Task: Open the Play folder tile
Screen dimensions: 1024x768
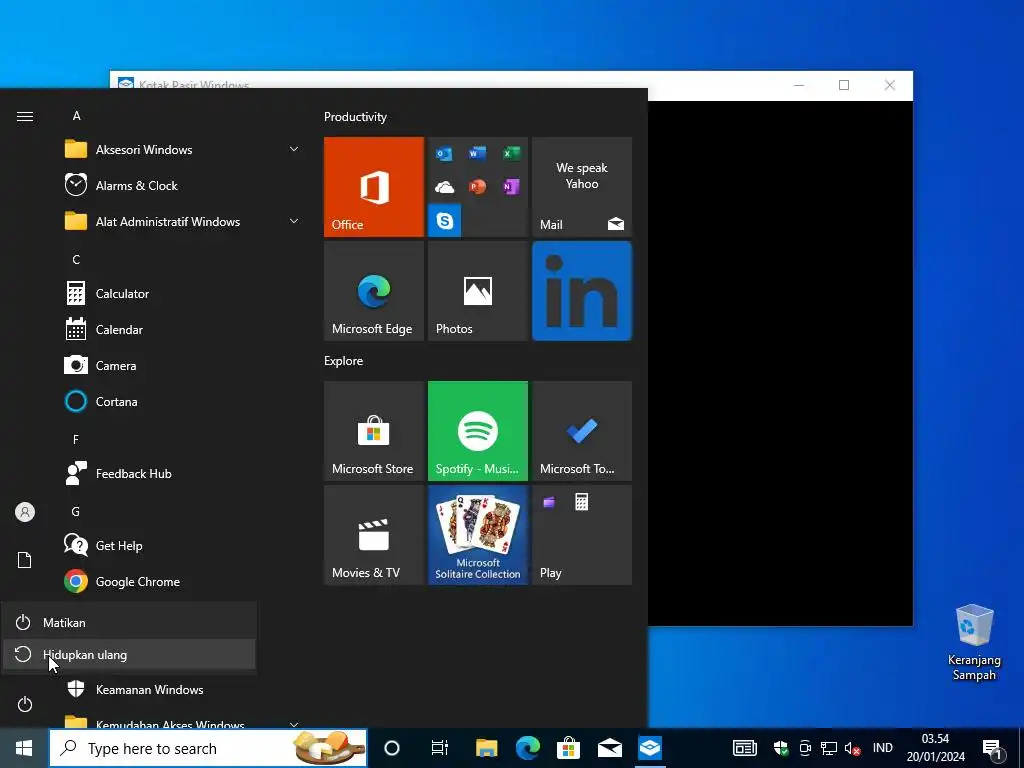Action: coord(582,535)
